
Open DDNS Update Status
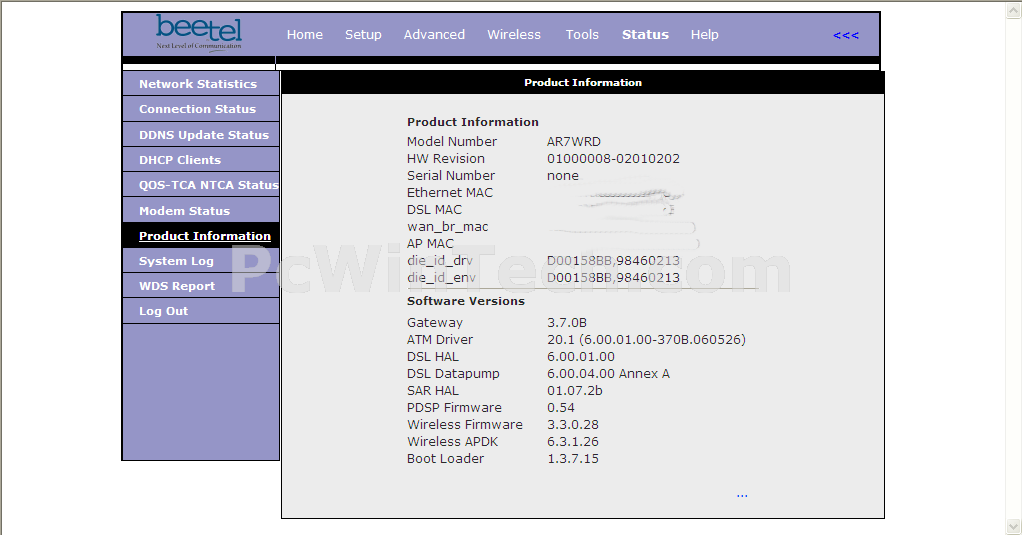pyautogui.click(x=201, y=135)
